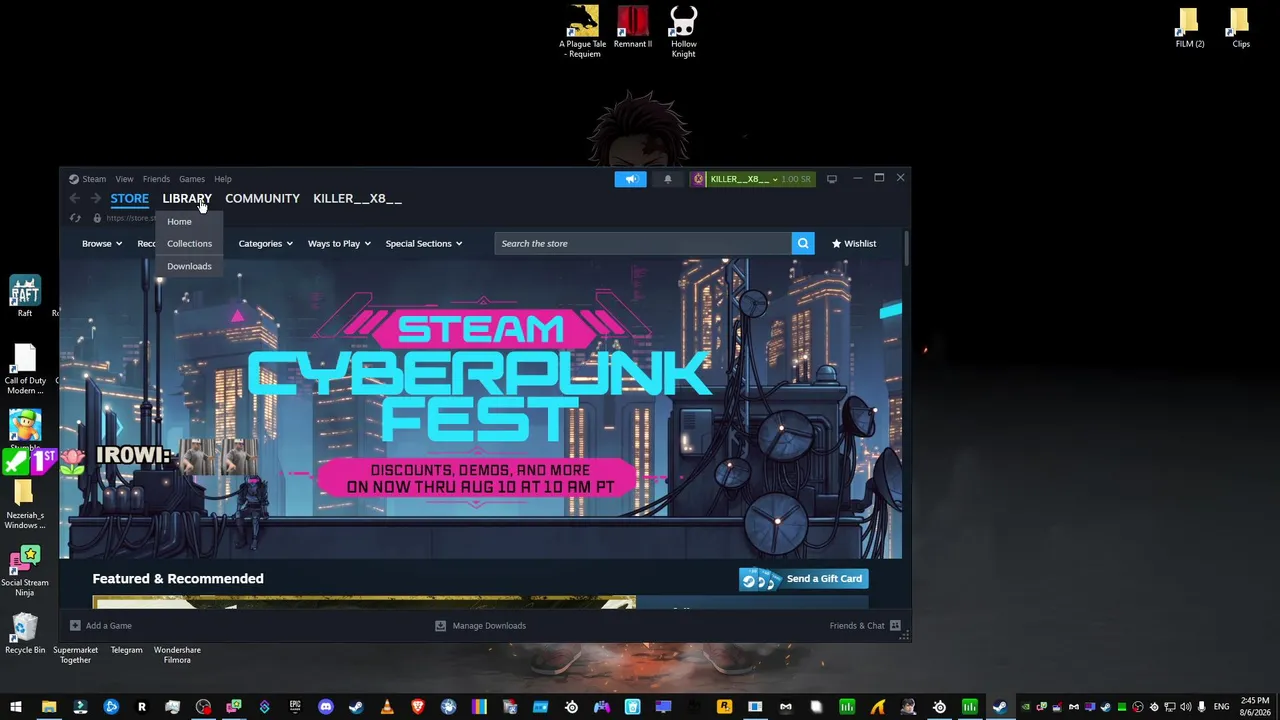1280x720 pixels.
Task: Open the Friends & Chat icon
Action: [x=895, y=626]
